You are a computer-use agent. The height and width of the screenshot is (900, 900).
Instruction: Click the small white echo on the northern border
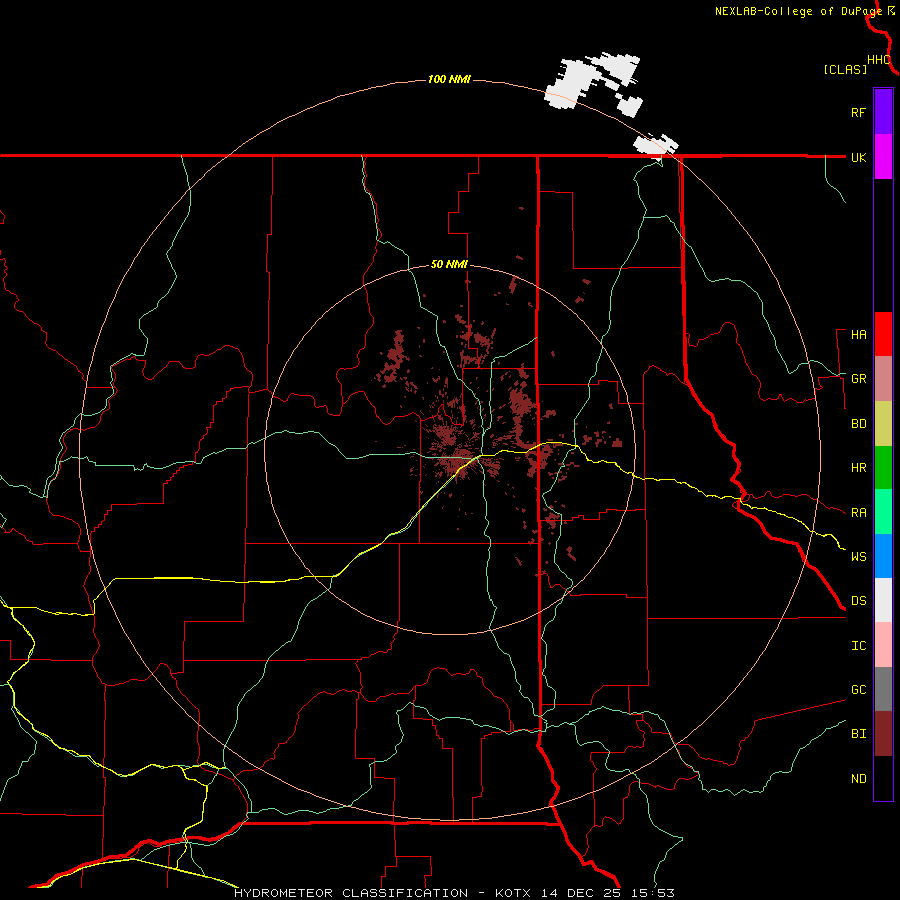point(655,145)
